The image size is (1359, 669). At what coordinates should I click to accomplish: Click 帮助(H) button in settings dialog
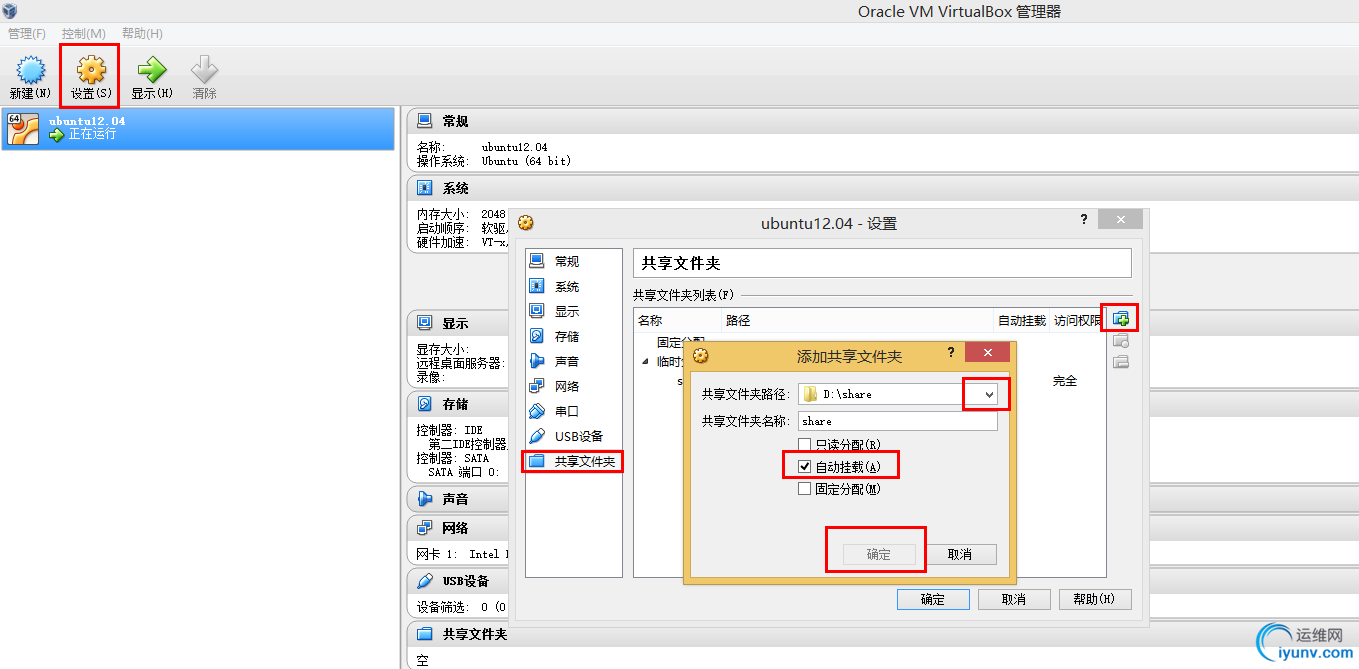1095,599
